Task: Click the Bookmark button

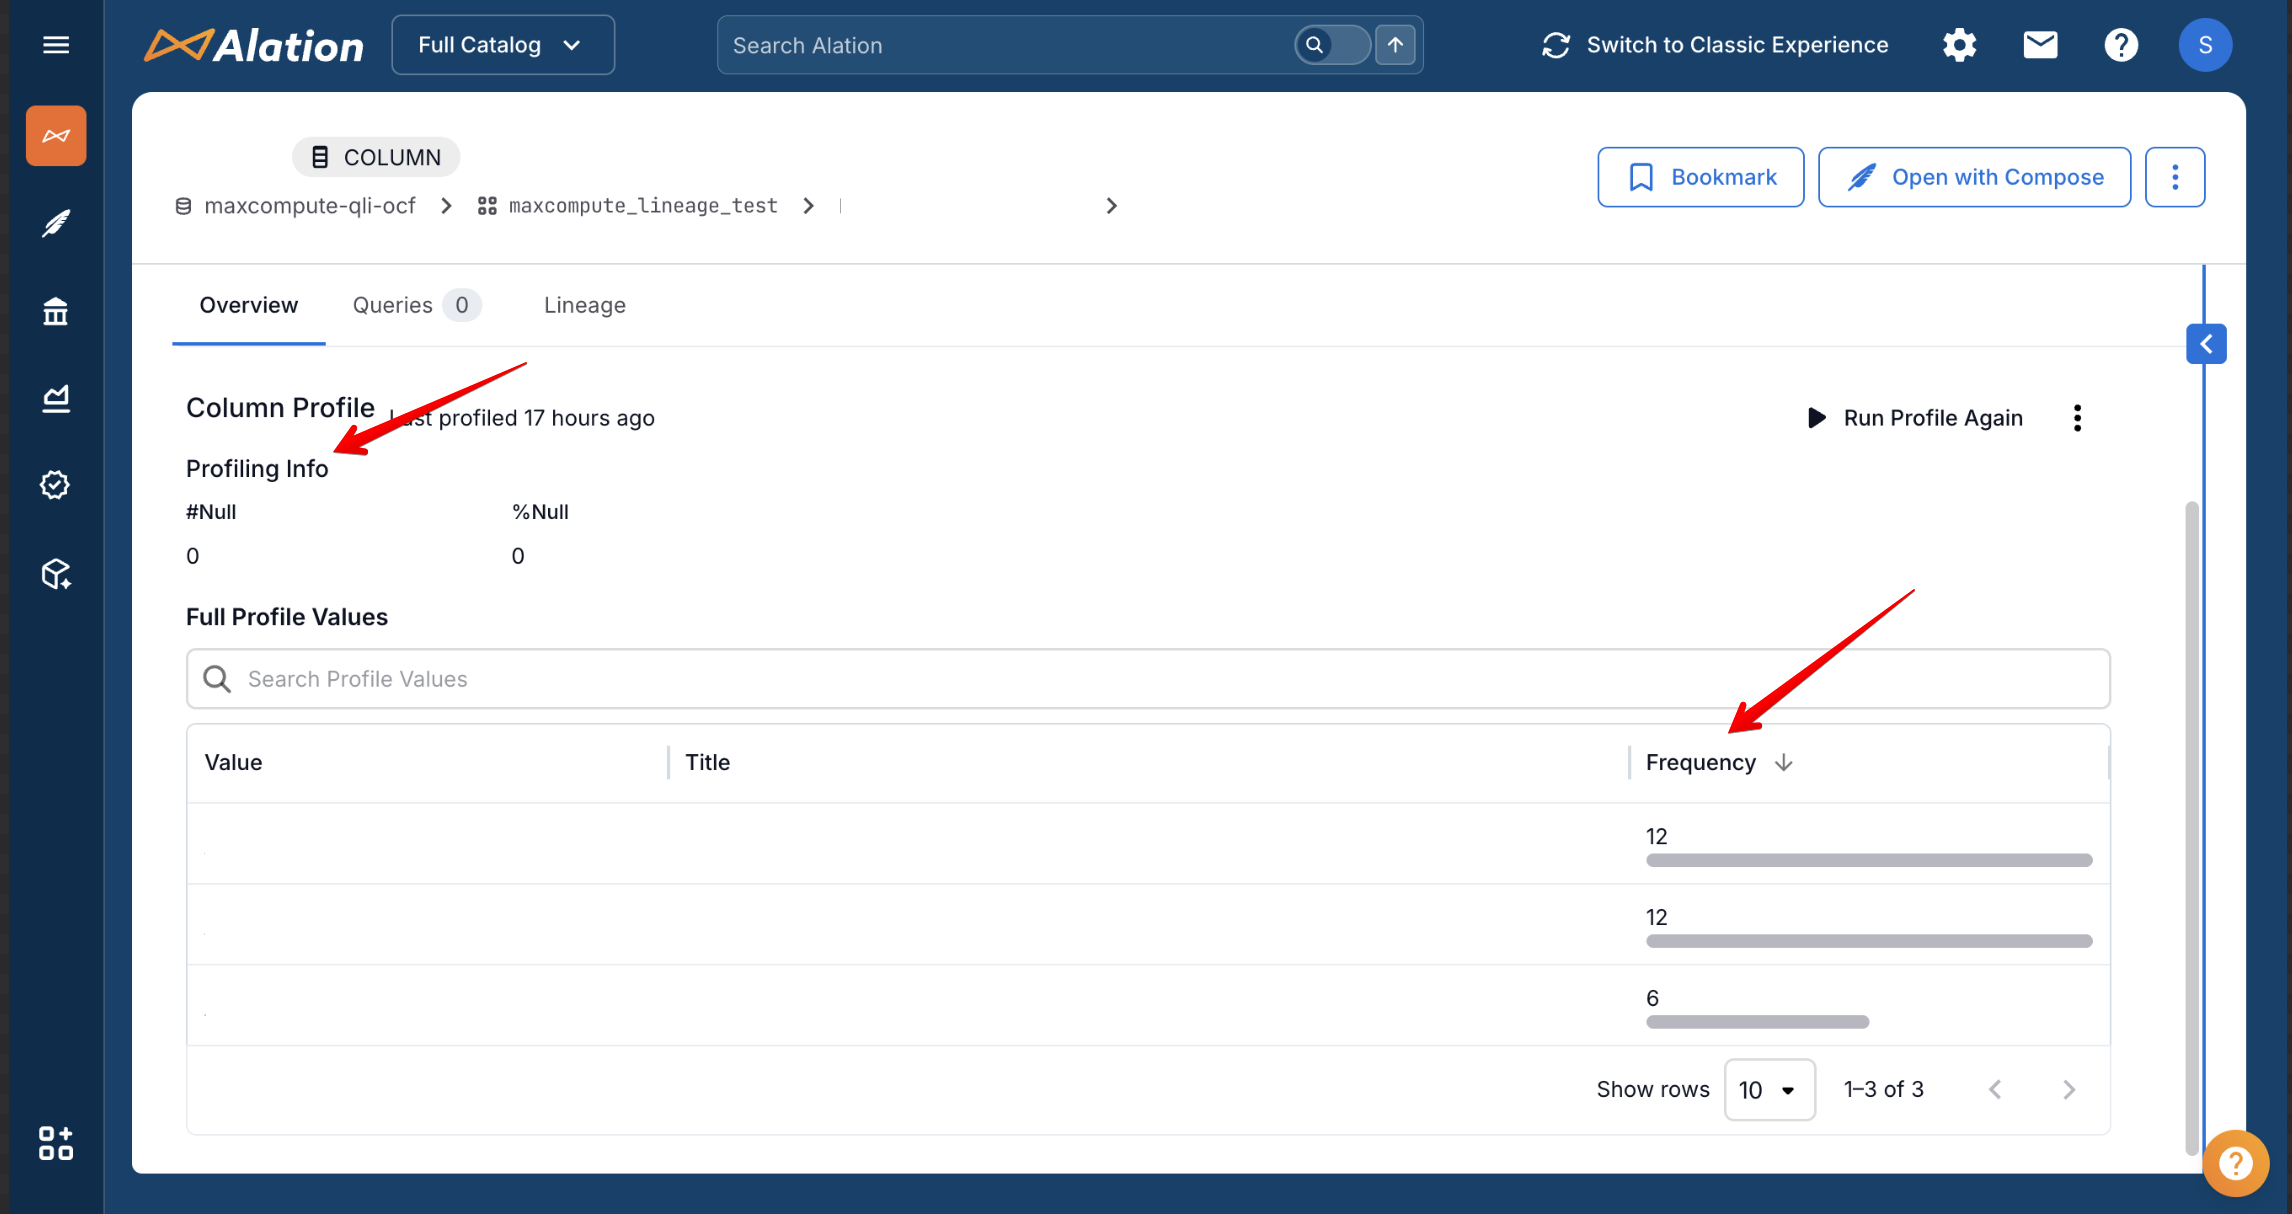Action: 1700,177
